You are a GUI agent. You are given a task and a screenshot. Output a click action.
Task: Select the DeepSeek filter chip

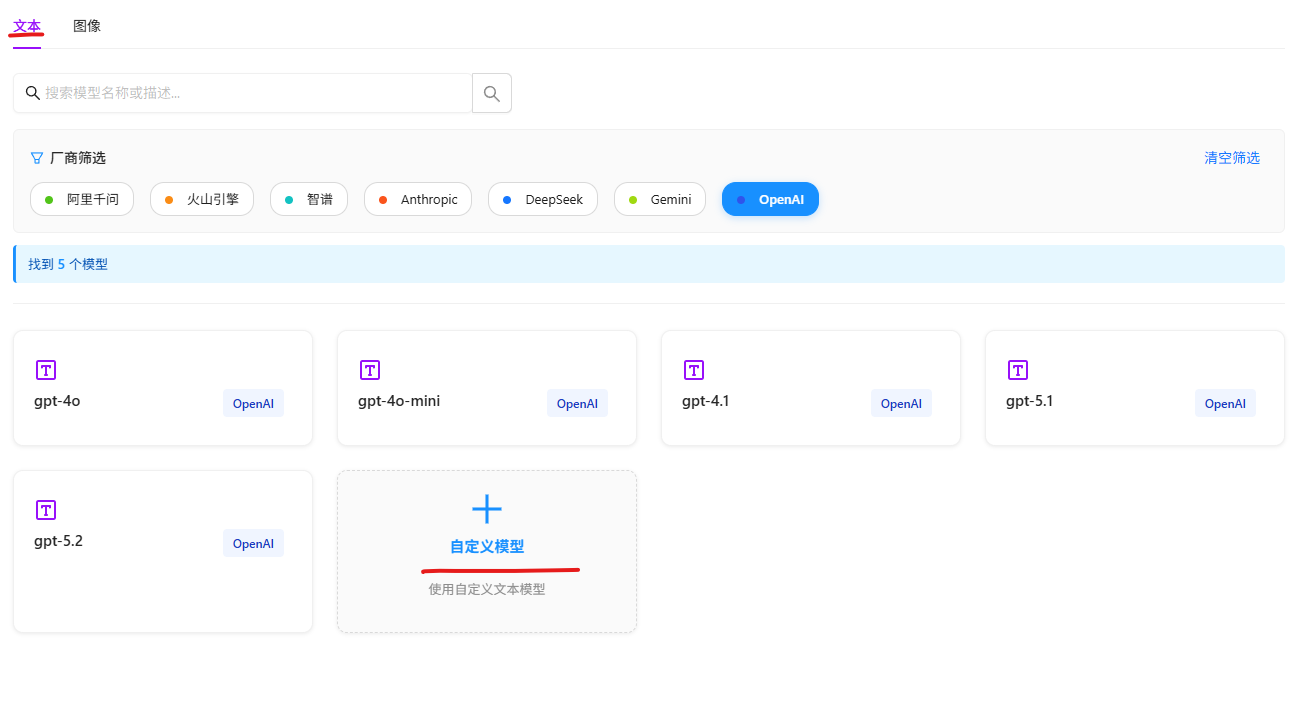coord(542,199)
